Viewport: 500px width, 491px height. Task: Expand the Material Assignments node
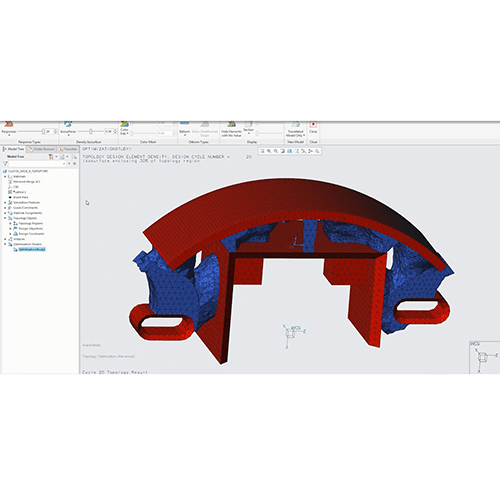tap(5, 213)
